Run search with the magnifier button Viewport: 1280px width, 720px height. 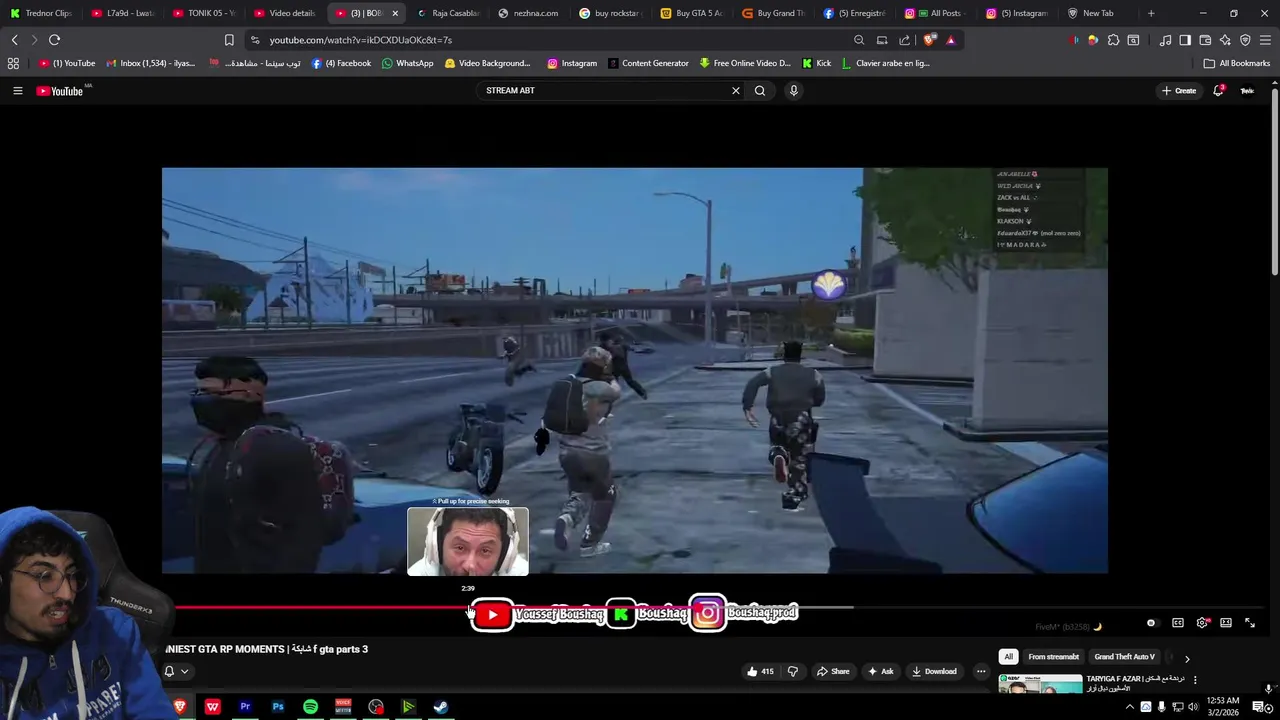pos(760,91)
